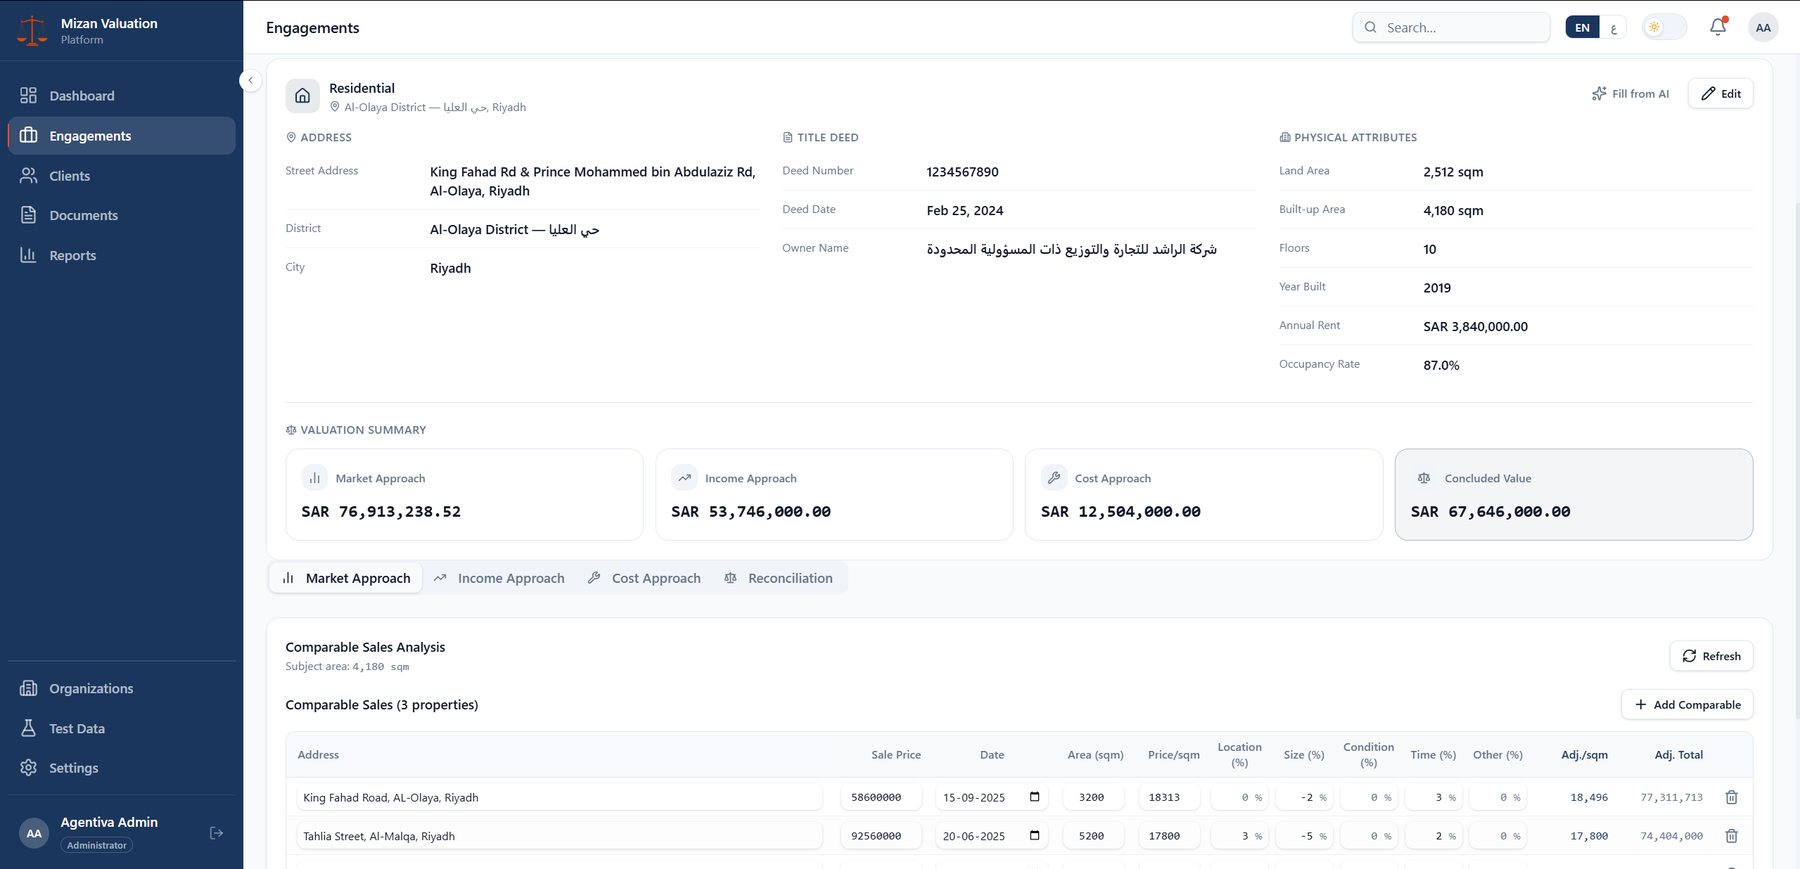Click the Mizan Valuation scales logo
The height and width of the screenshot is (869, 1800).
pos(32,30)
